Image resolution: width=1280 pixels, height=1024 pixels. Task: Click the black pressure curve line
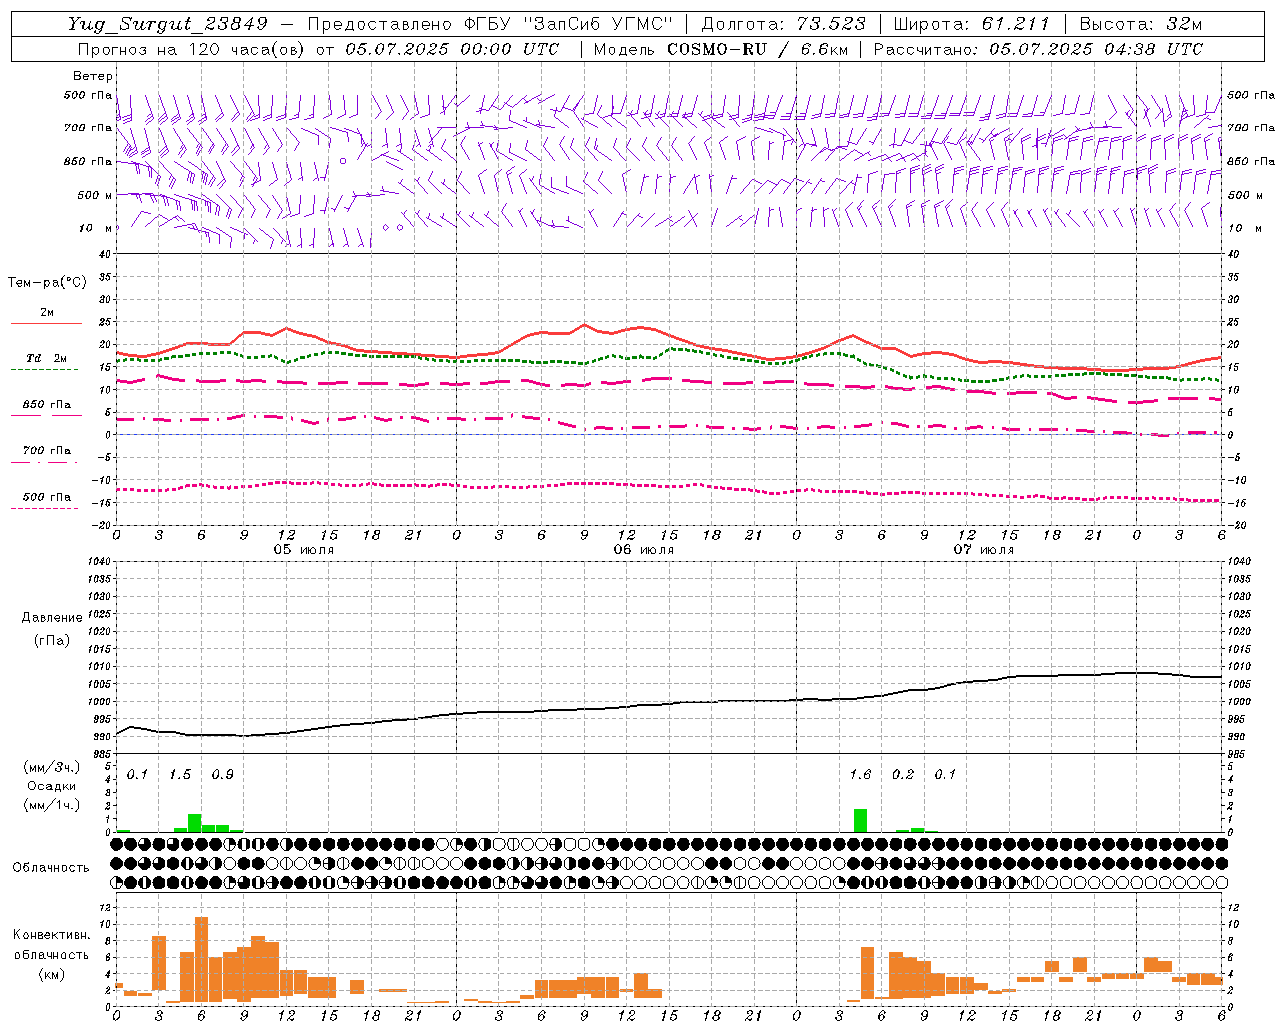670,704
